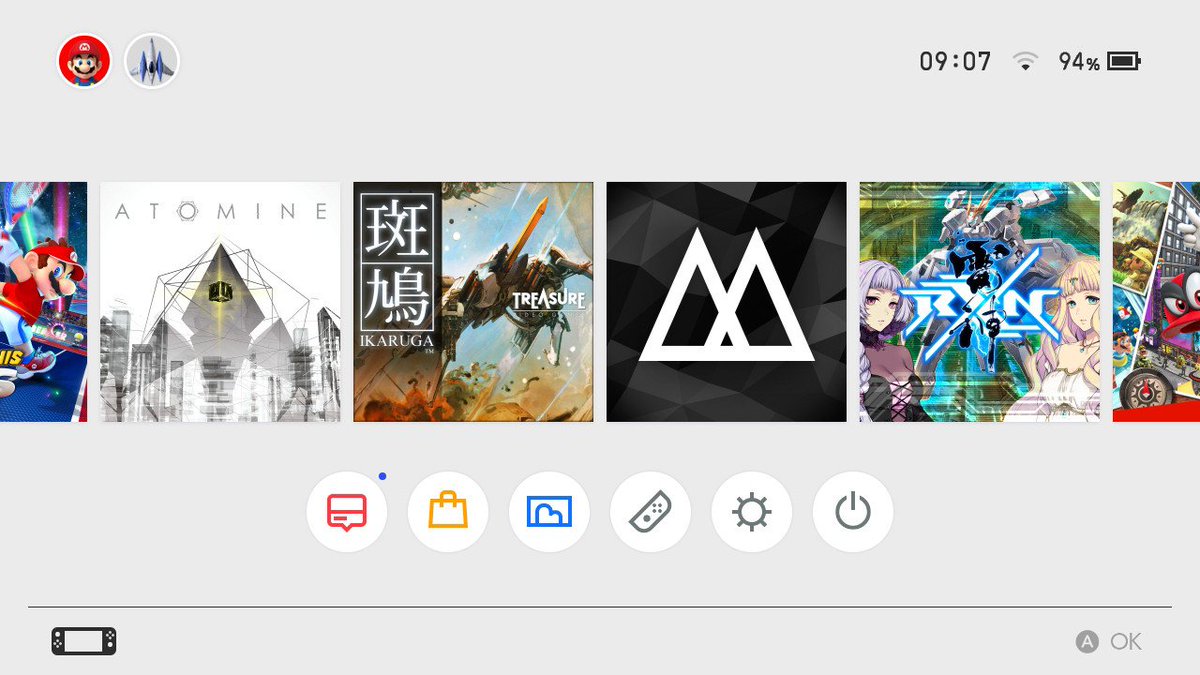Image resolution: width=1200 pixels, height=675 pixels.
Task: Click the 94% battery percentage
Action: pos(1079,62)
